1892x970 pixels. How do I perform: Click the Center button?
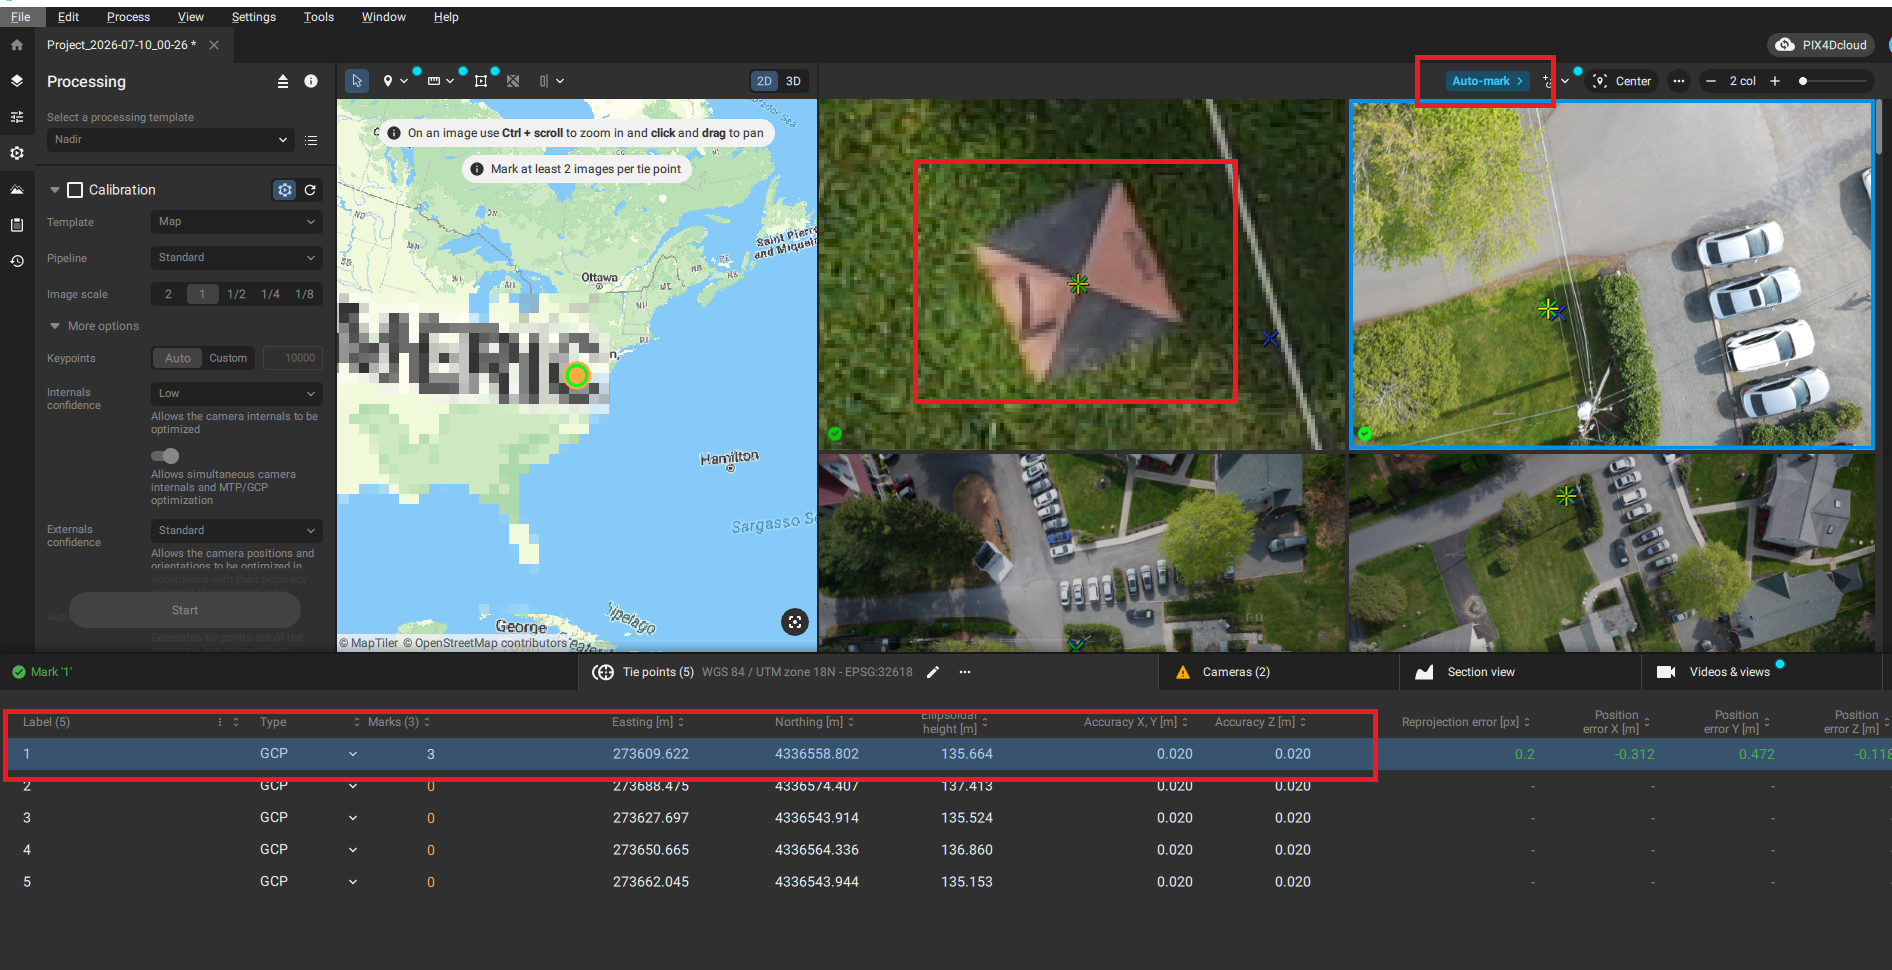coord(1621,81)
